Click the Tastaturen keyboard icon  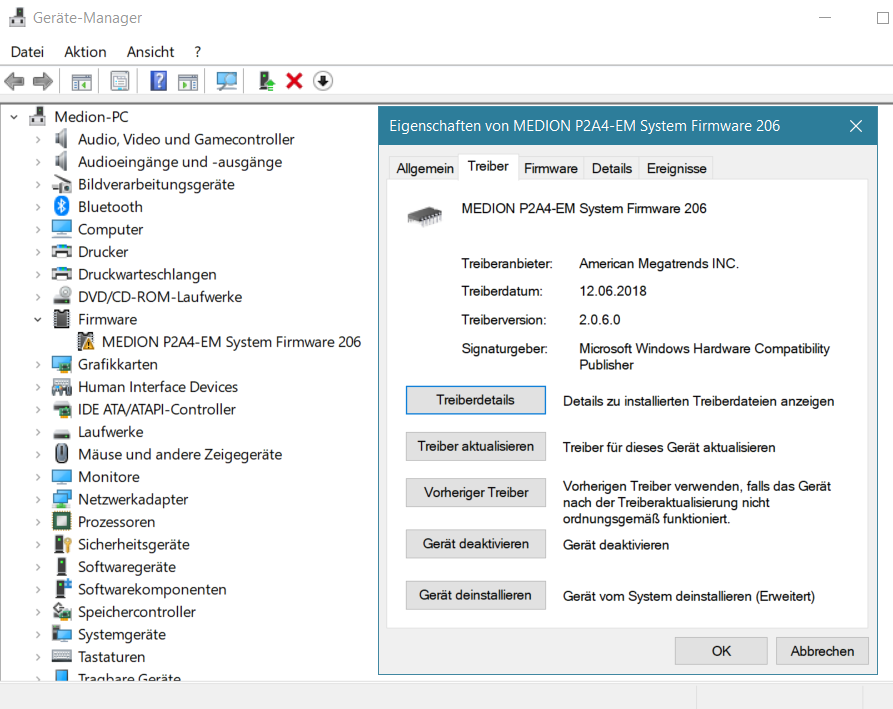point(62,656)
